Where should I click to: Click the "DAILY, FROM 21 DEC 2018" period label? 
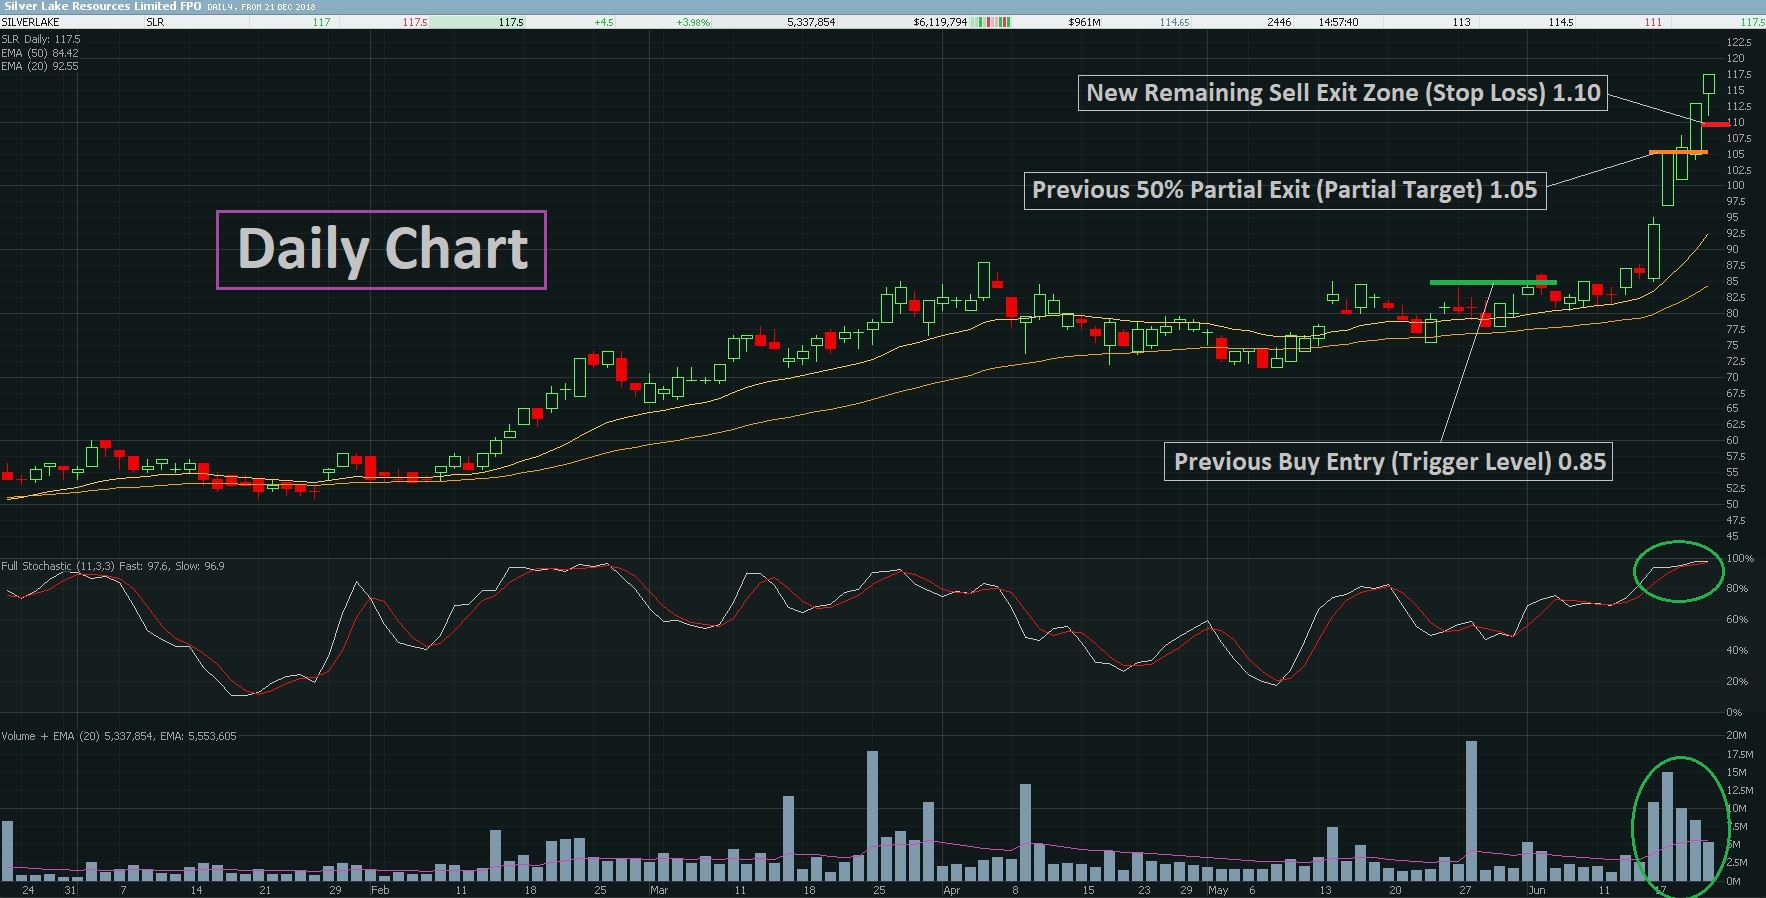coord(261,7)
